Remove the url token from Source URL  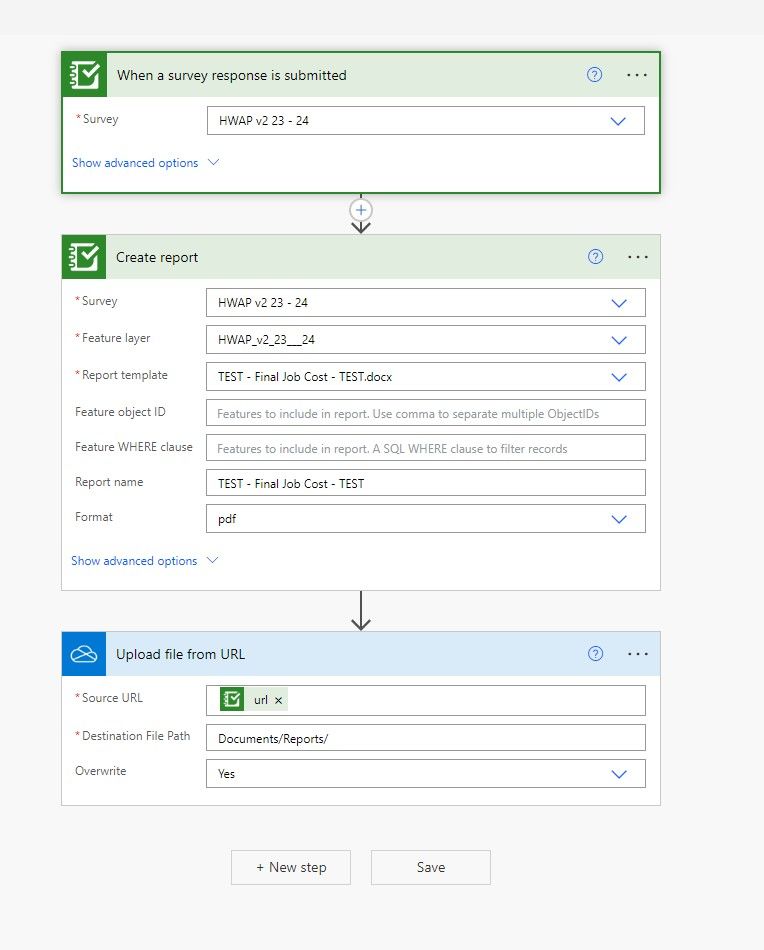pos(279,701)
